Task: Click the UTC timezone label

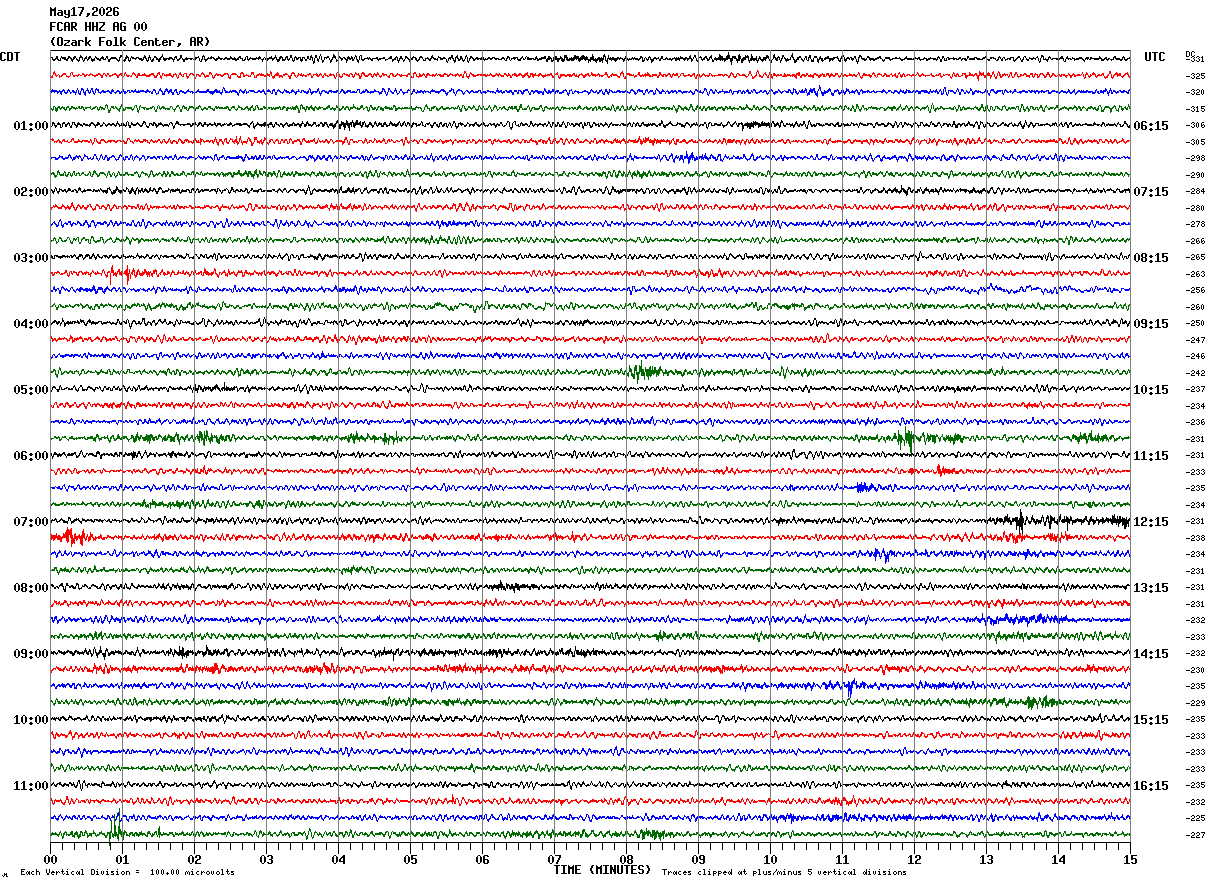Action: click(x=1155, y=57)
